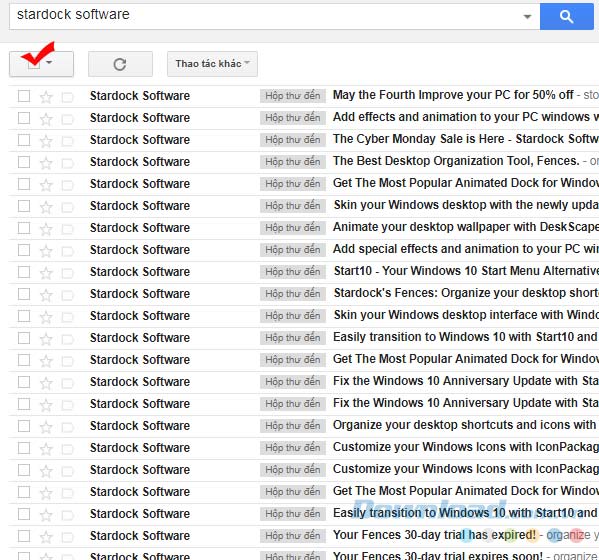Viewport: 599px width, 560px height.
Task: Star the Add effects and animation email
Action: [46, 119]
